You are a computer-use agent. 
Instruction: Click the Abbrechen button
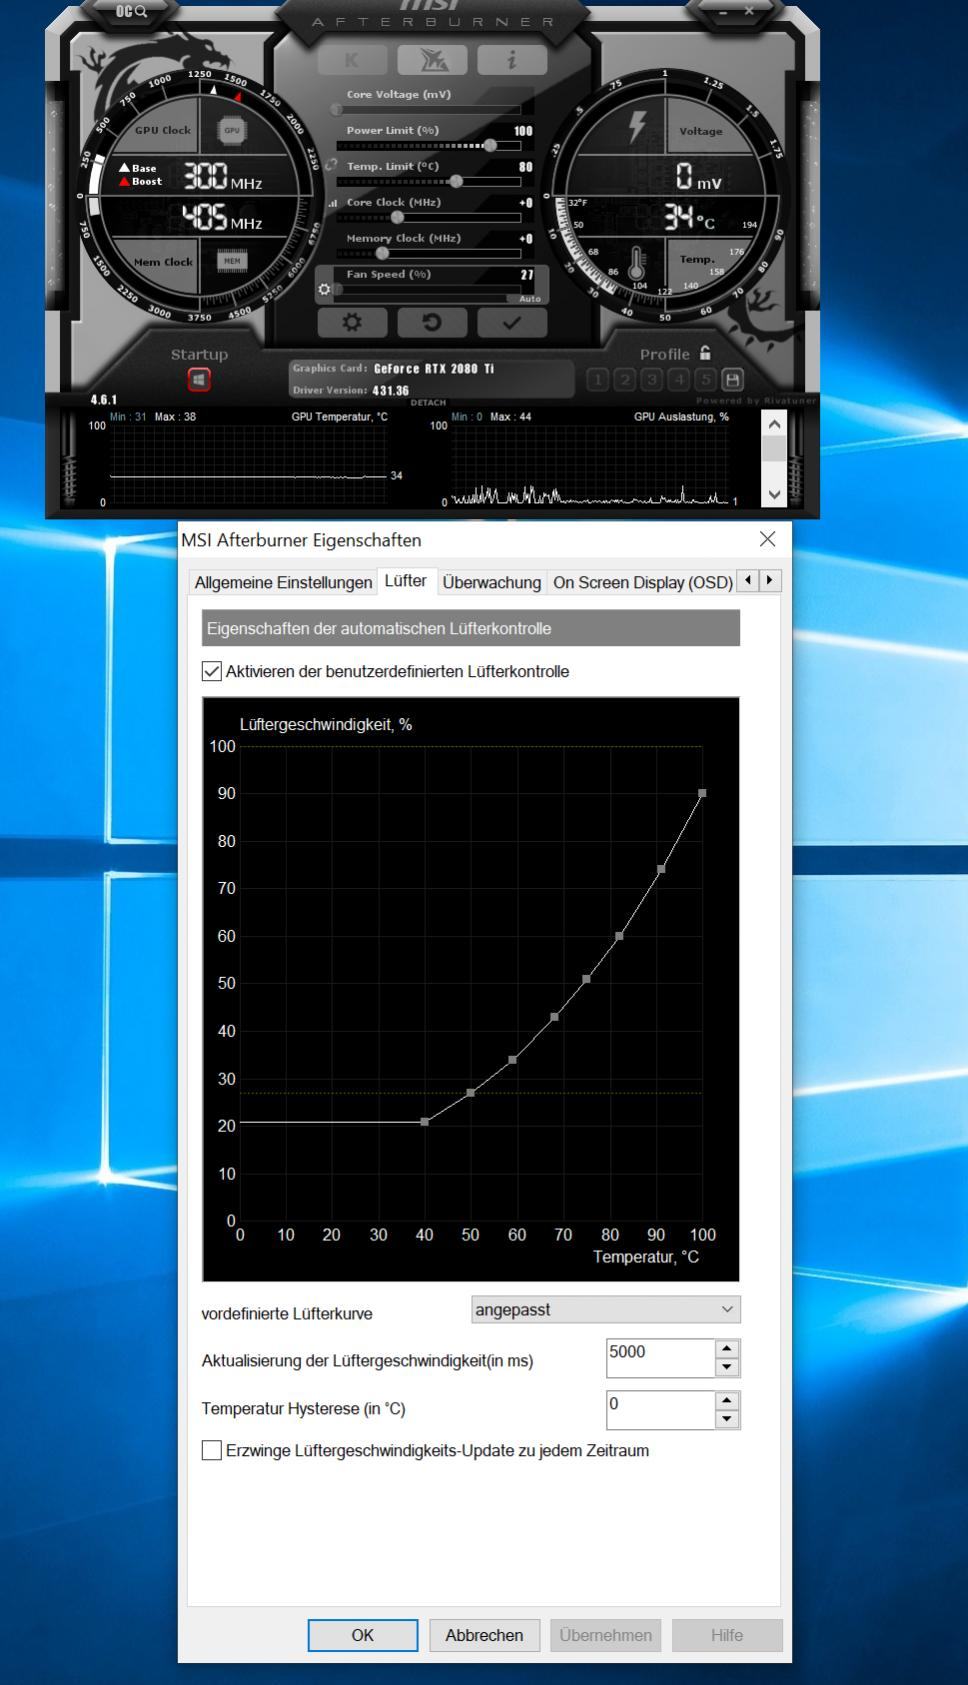tap(485, 1635)
